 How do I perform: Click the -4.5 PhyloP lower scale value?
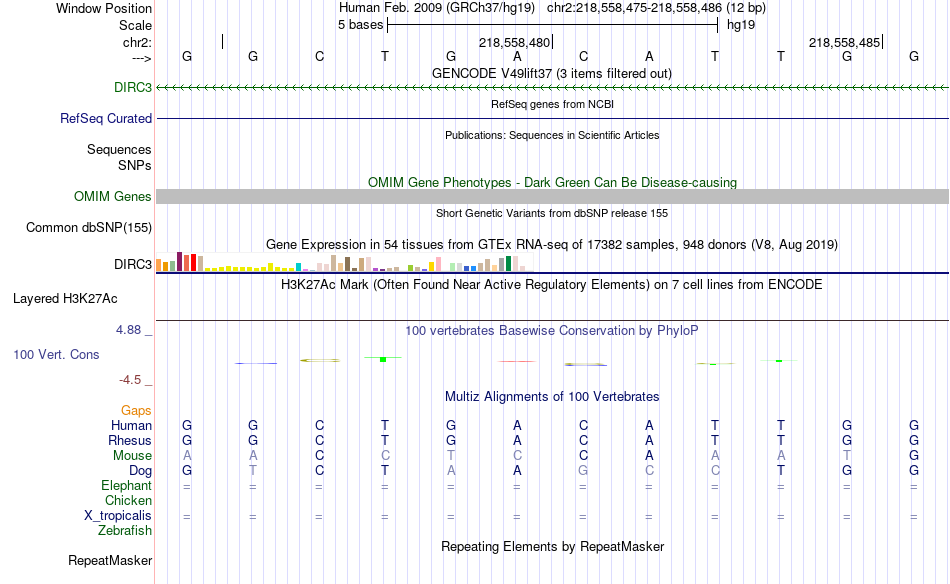[130, 380]
